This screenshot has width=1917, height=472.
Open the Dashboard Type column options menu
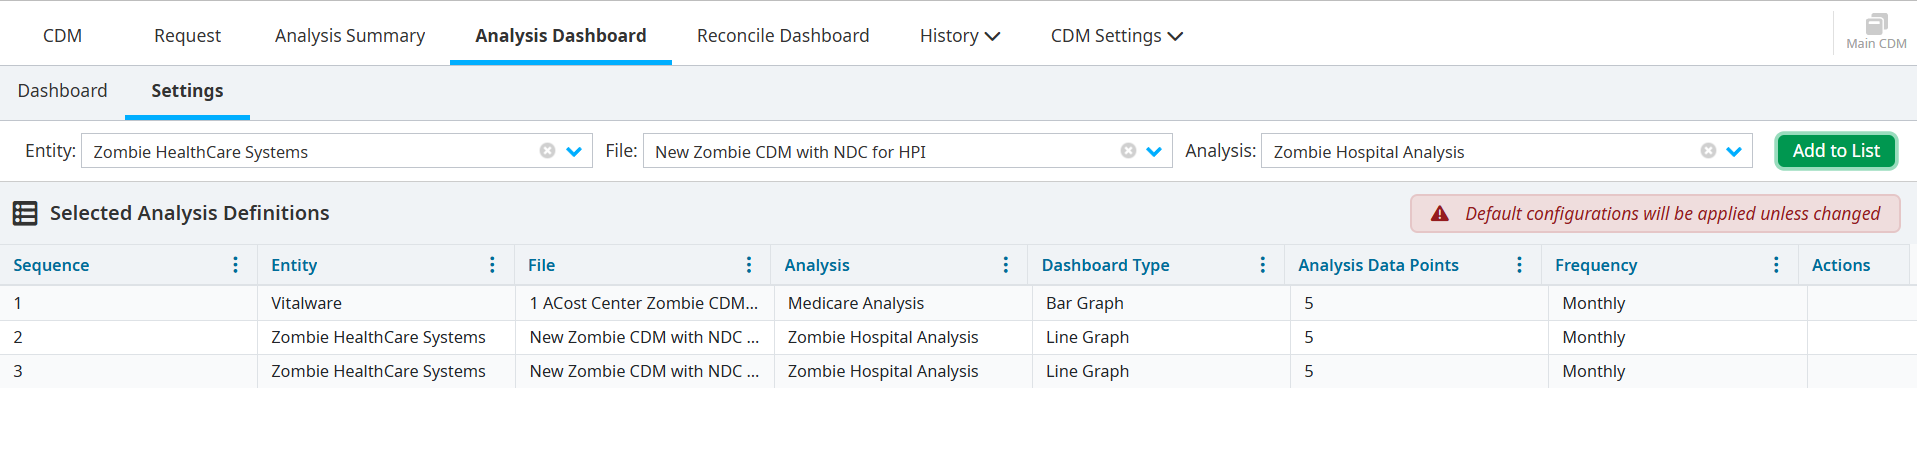pos(1262,265)
